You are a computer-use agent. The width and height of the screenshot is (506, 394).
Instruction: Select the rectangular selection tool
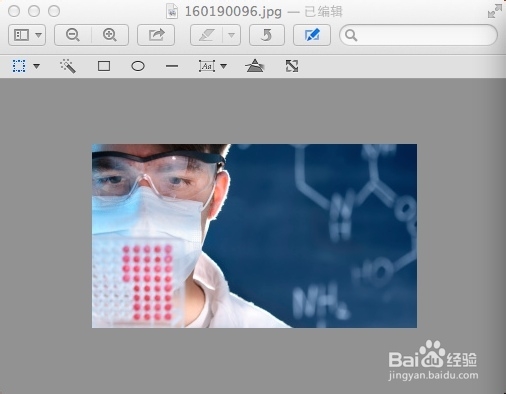(19, 66)
